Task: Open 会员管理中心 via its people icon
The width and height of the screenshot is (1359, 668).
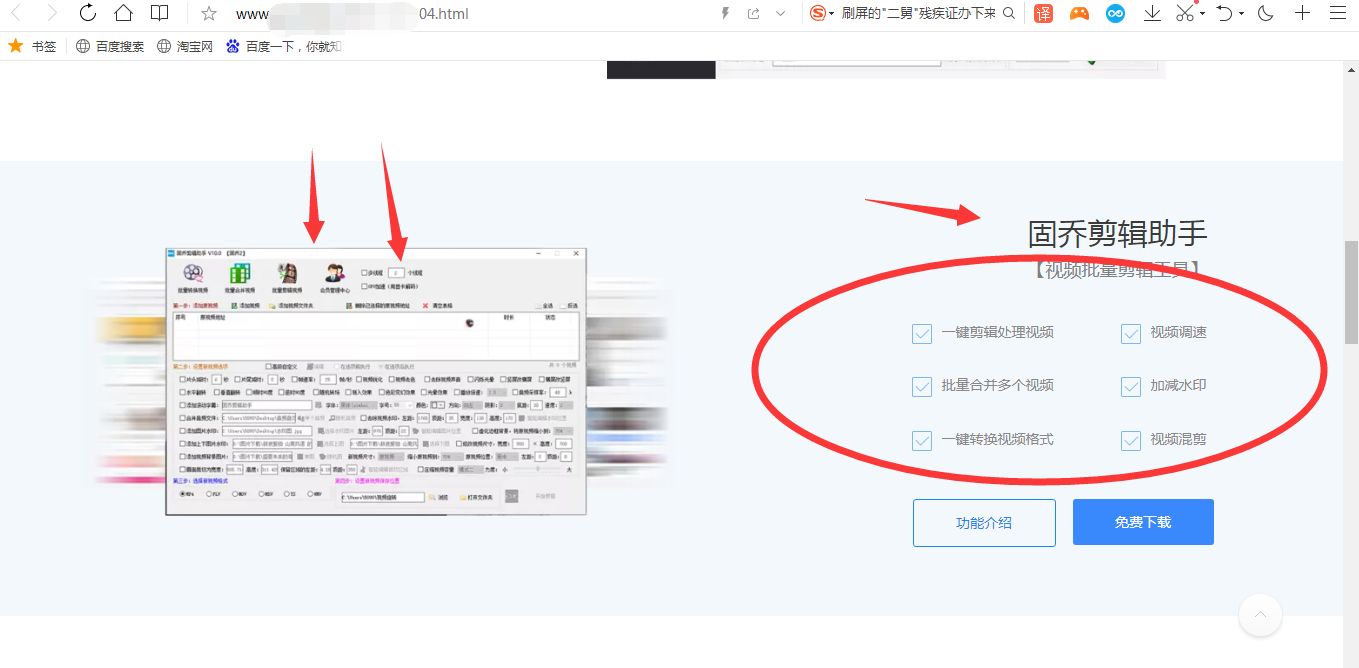Action: [x=334, y=273]
